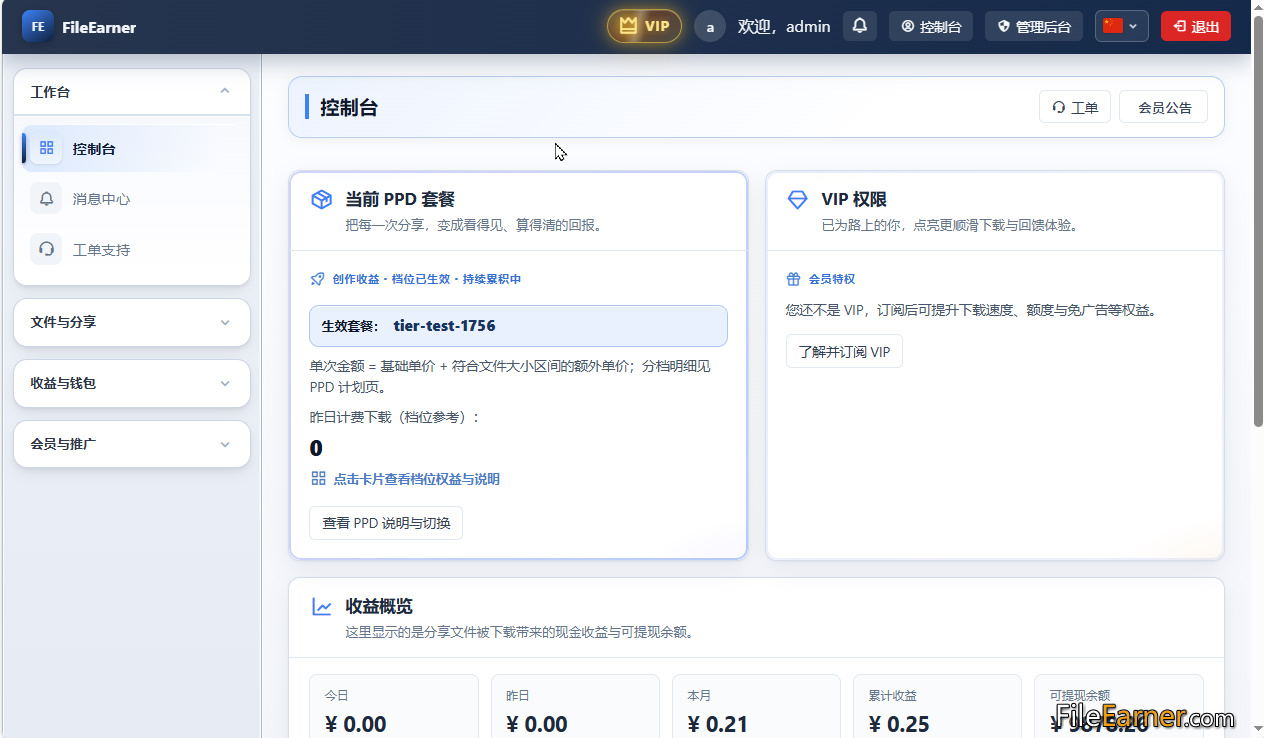The height and width of the screenshot is (738, 1264).
Task: Expand the 会员与推广 sidebar section
Action: point(132,444)
